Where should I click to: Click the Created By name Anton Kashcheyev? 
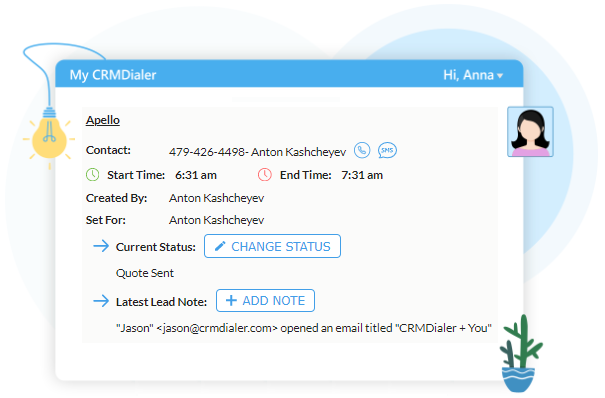[216, 198]
